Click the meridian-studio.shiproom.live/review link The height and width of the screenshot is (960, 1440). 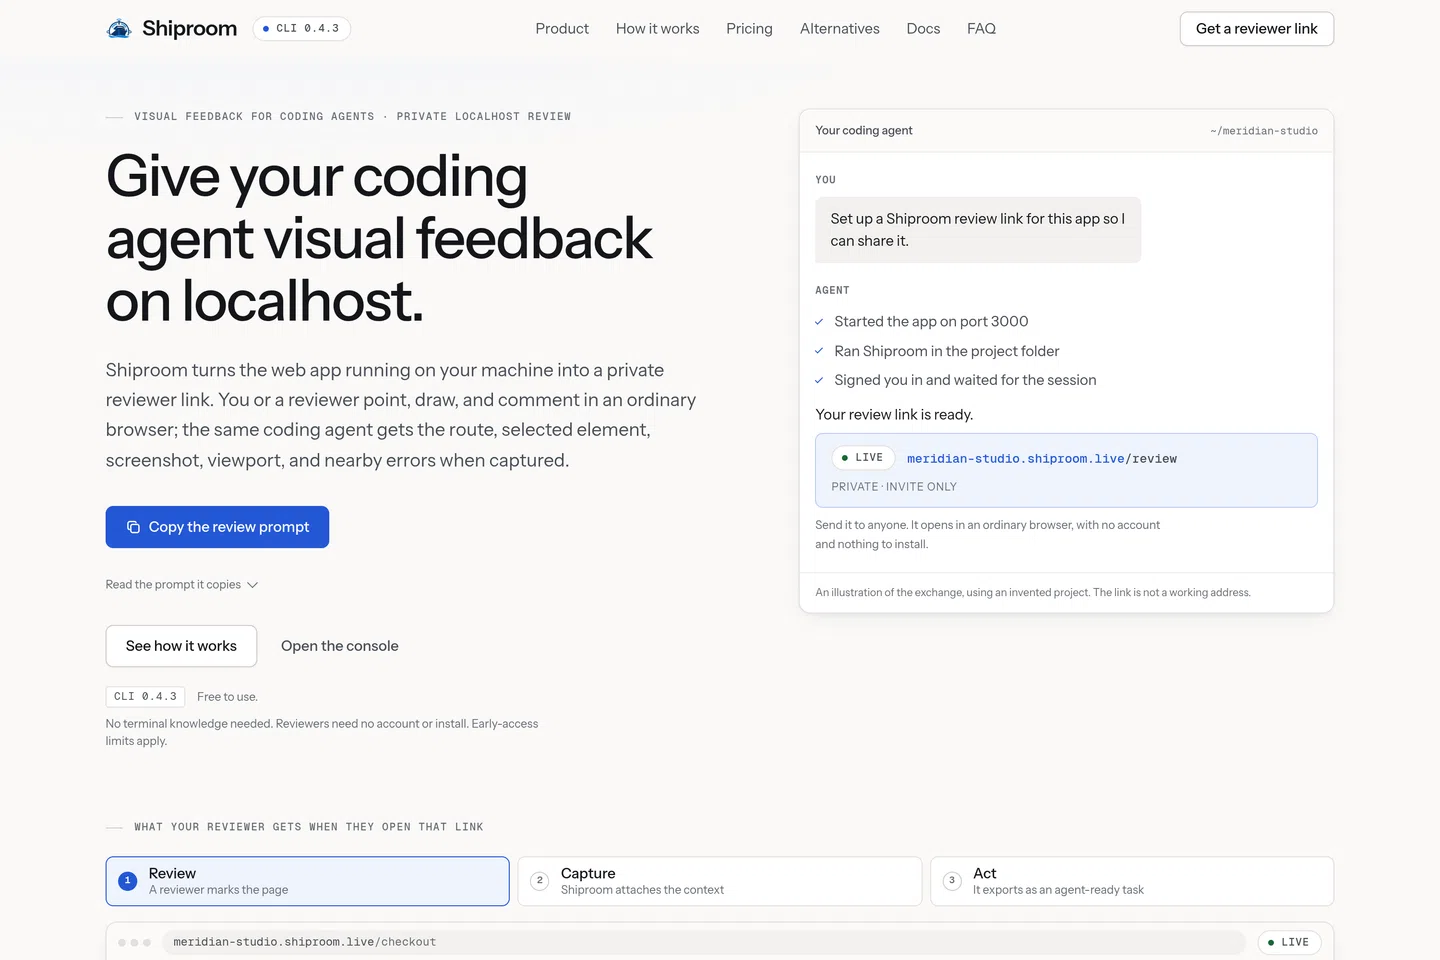tap(1042, 459)
